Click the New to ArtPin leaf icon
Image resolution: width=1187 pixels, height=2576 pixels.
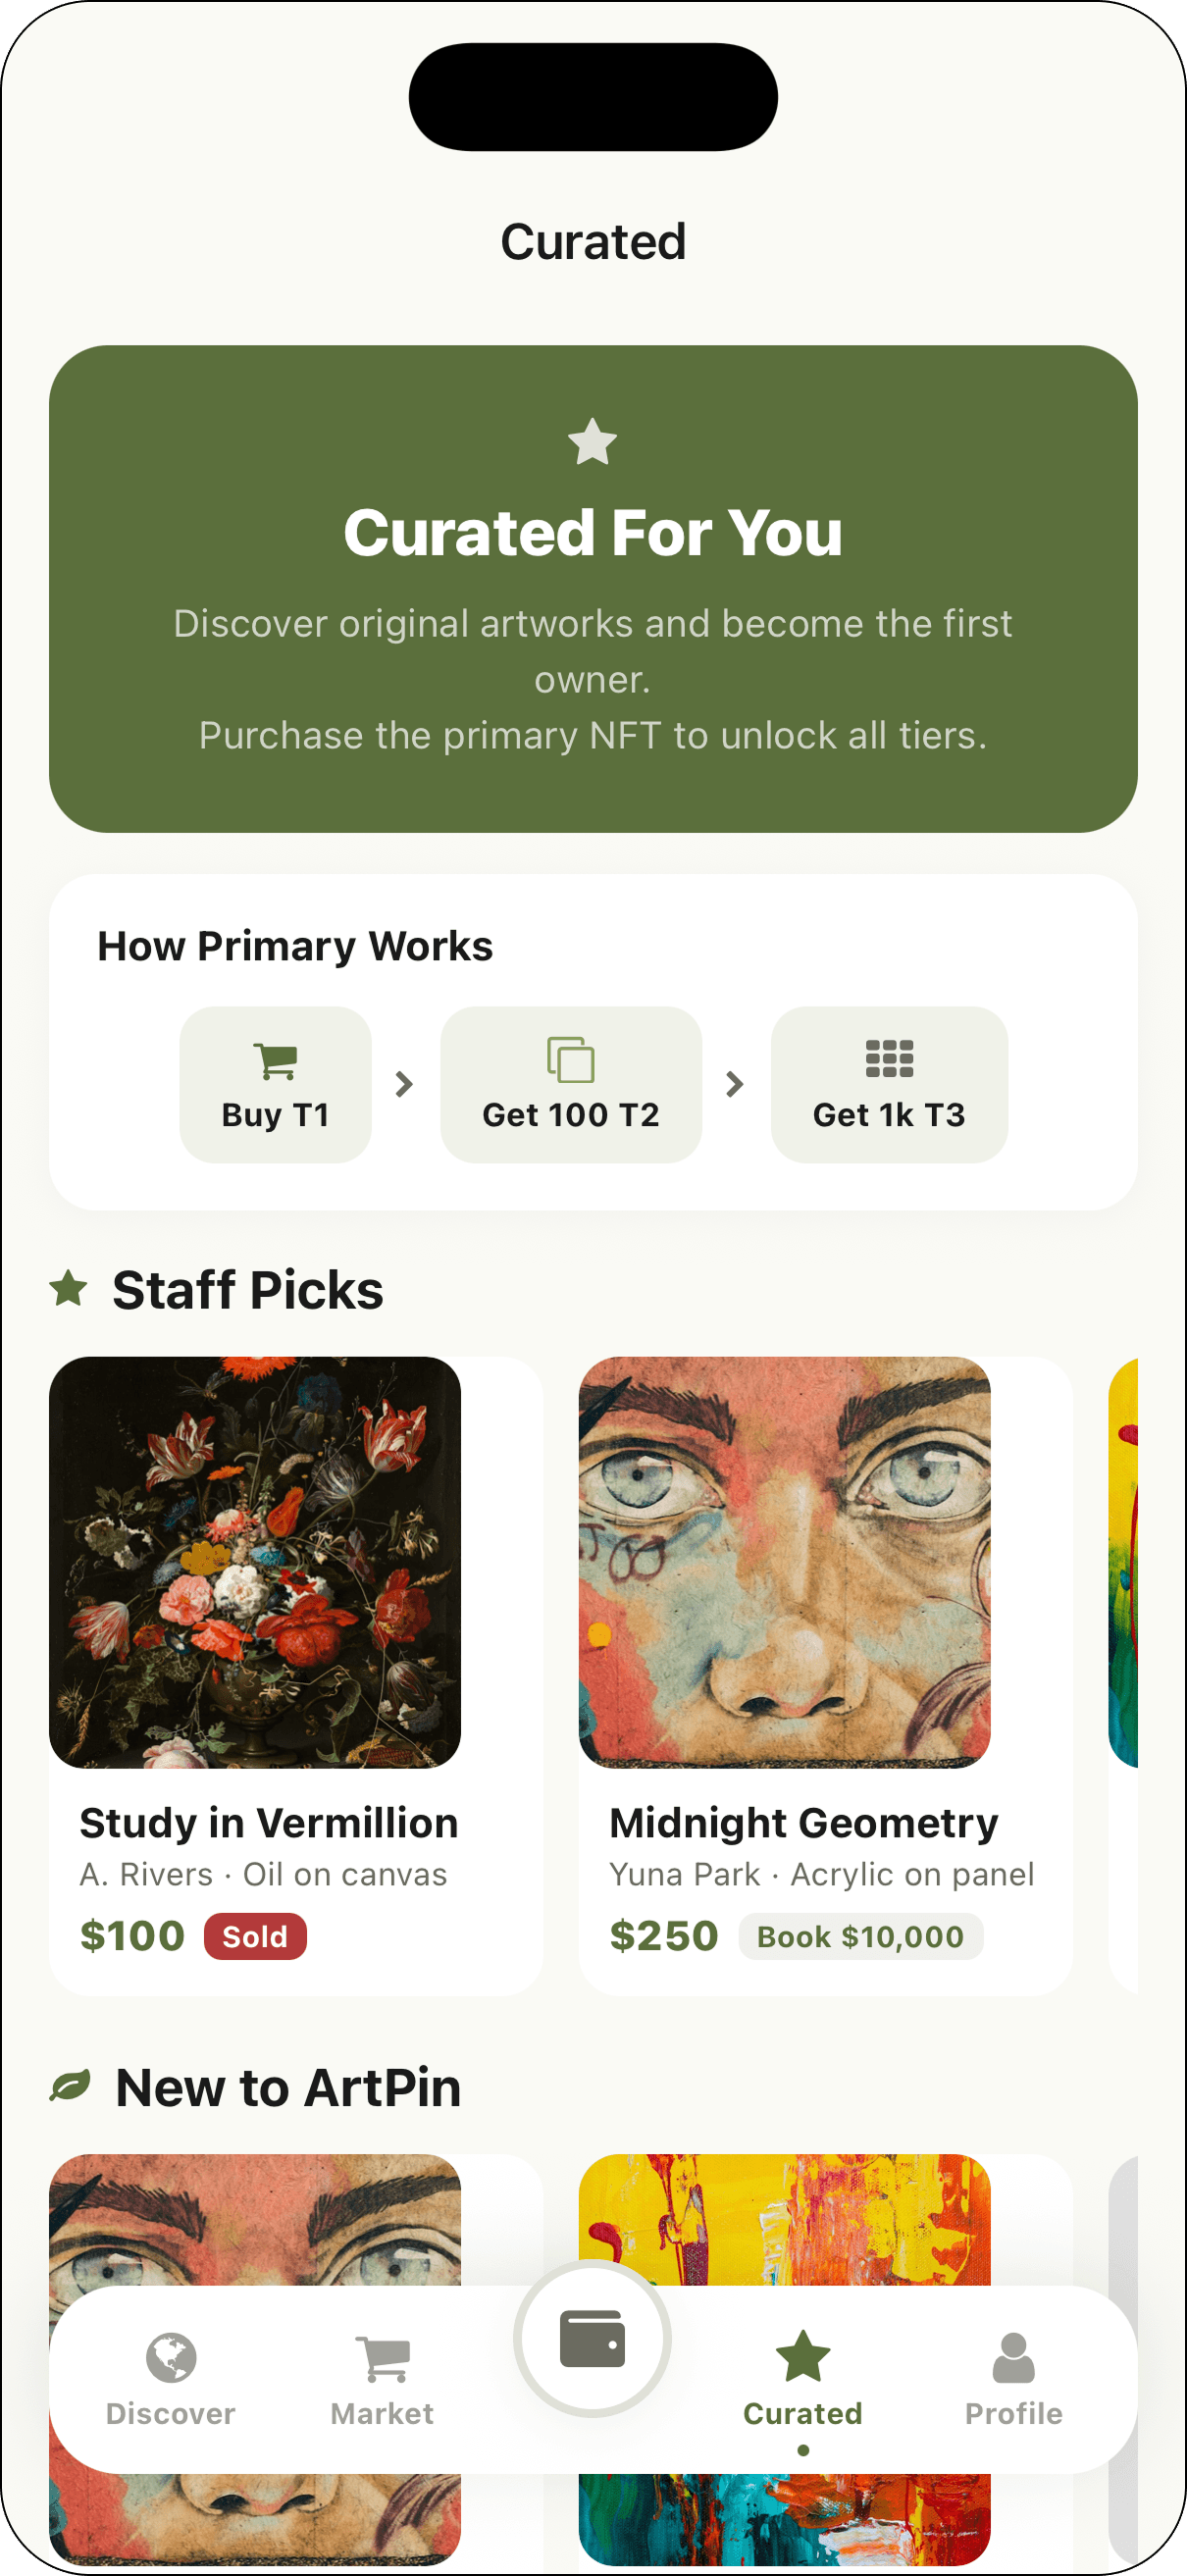[71, 2086]
